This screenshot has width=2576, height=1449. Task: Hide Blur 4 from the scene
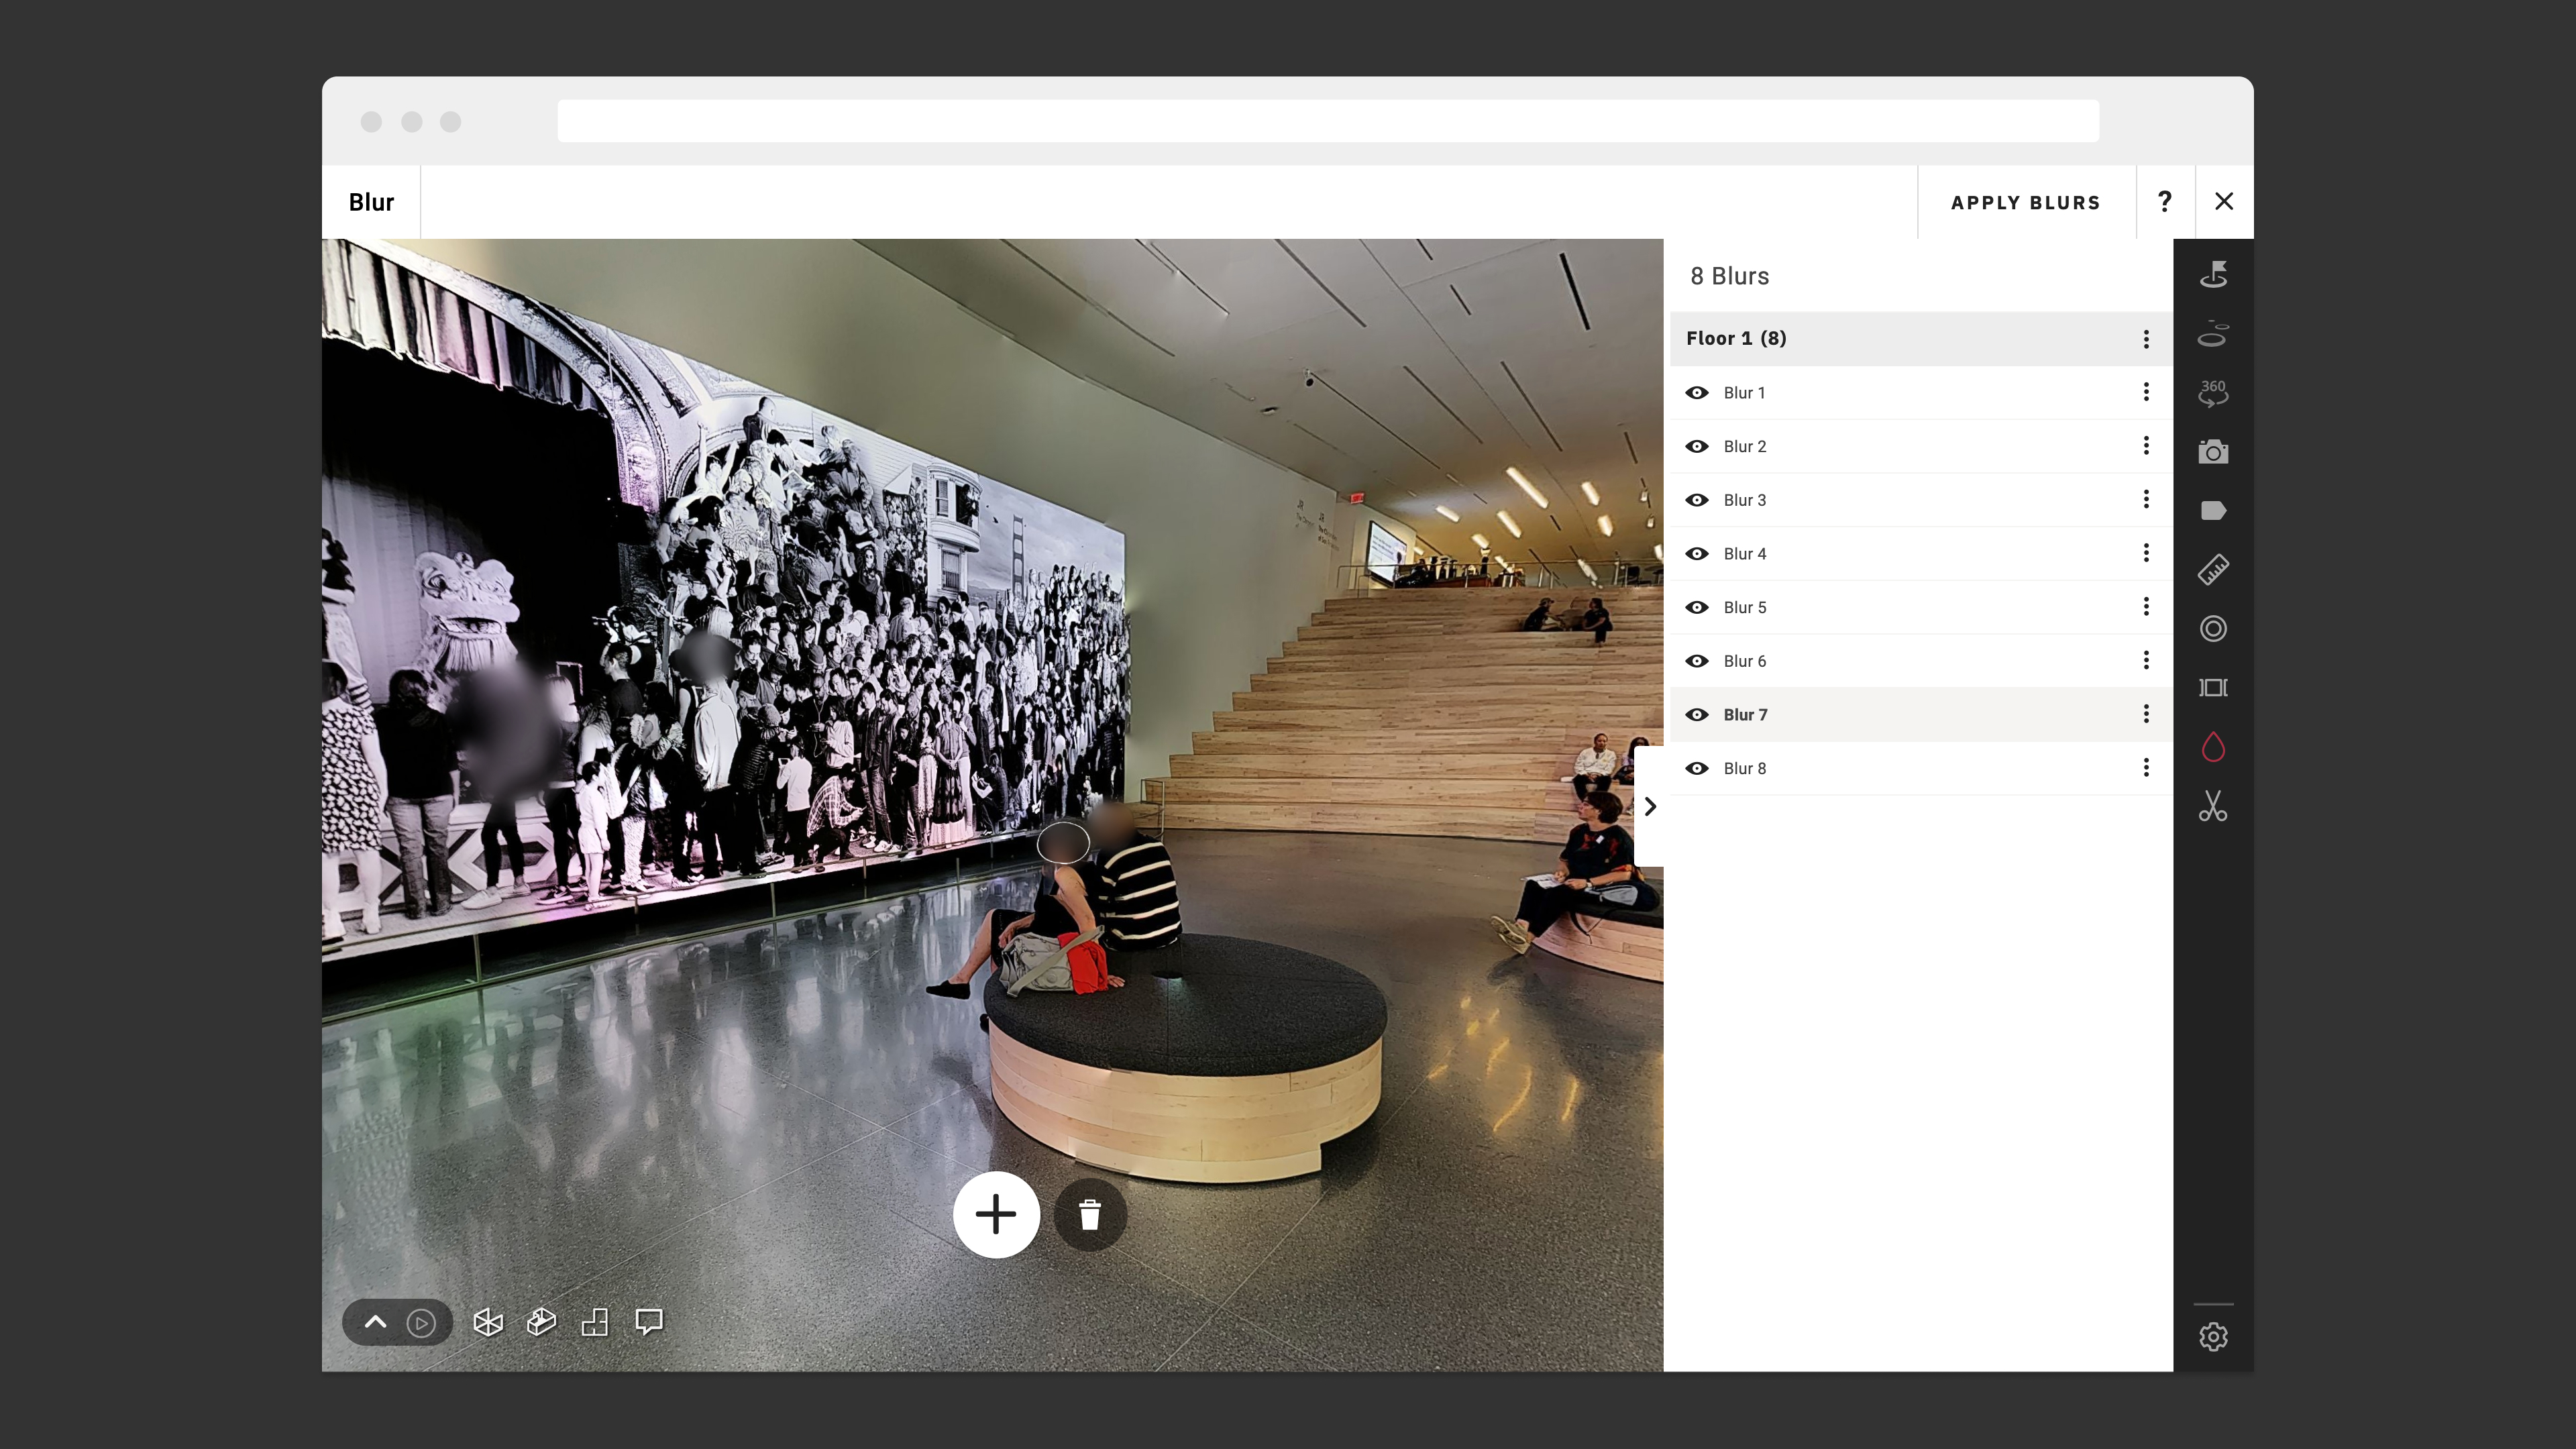1697,554
